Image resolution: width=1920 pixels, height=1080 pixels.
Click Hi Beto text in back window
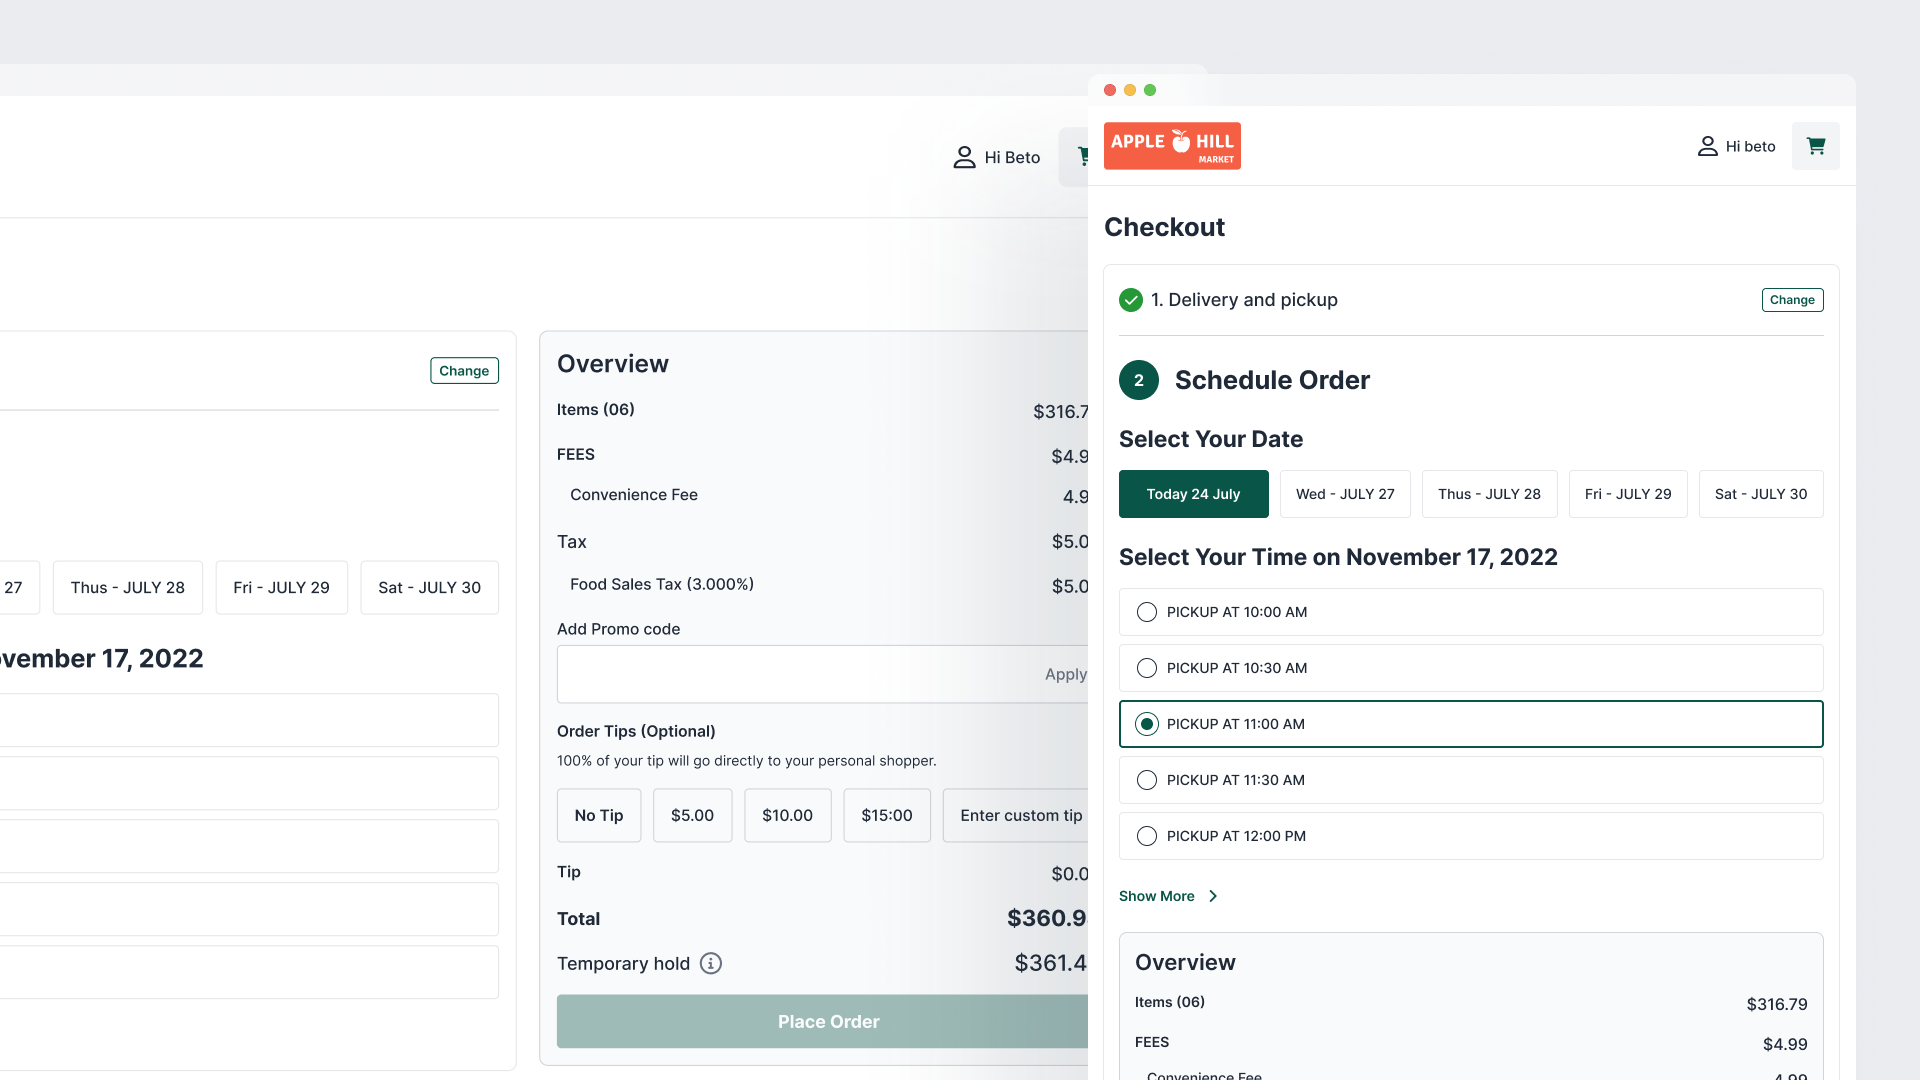[1012, 158]
